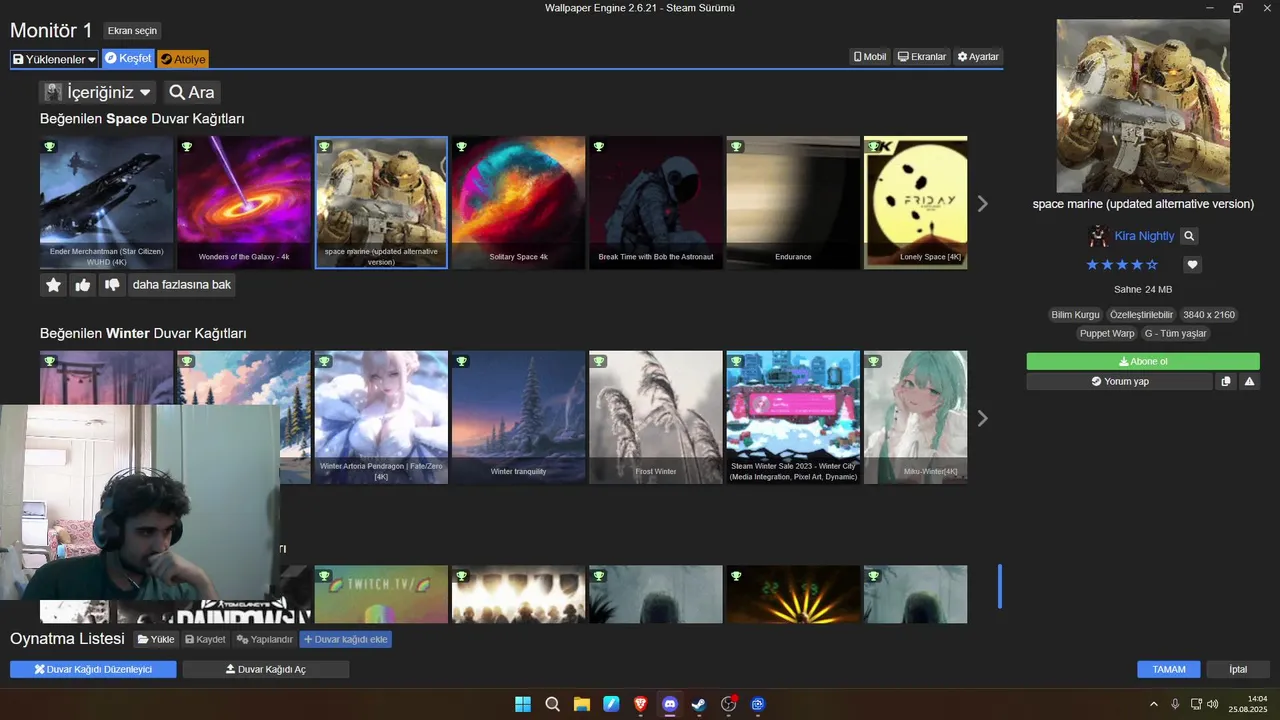Select the Winter tranquility thumbnail
This screenshot has width=1280, height=720.
pos(518,417)
